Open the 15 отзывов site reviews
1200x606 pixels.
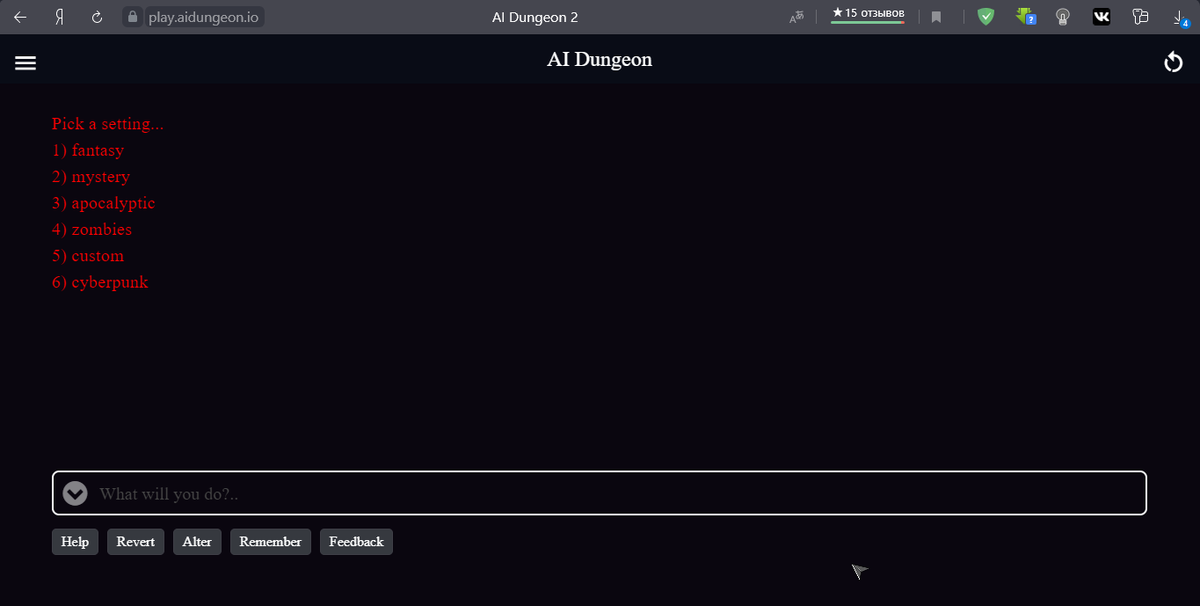(x=868, y=14)
